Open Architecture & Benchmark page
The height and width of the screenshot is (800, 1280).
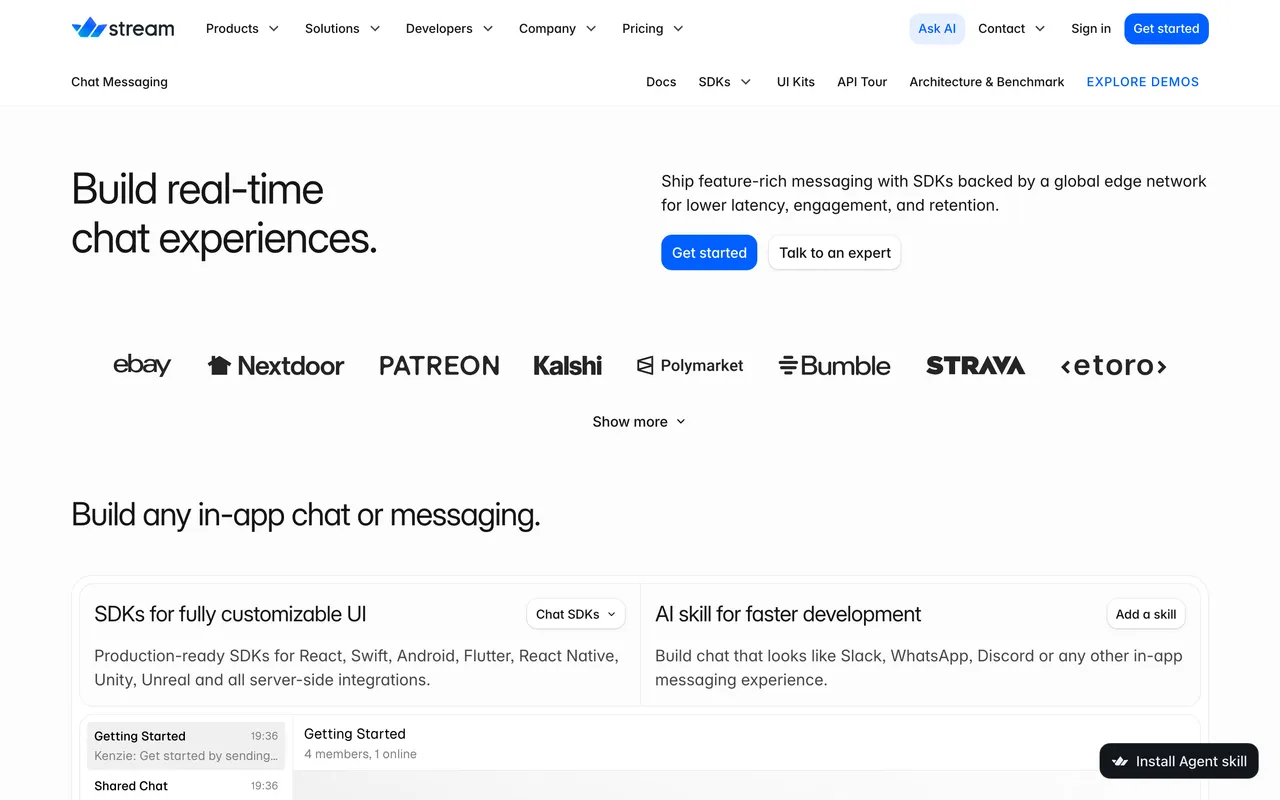point(987,82)
